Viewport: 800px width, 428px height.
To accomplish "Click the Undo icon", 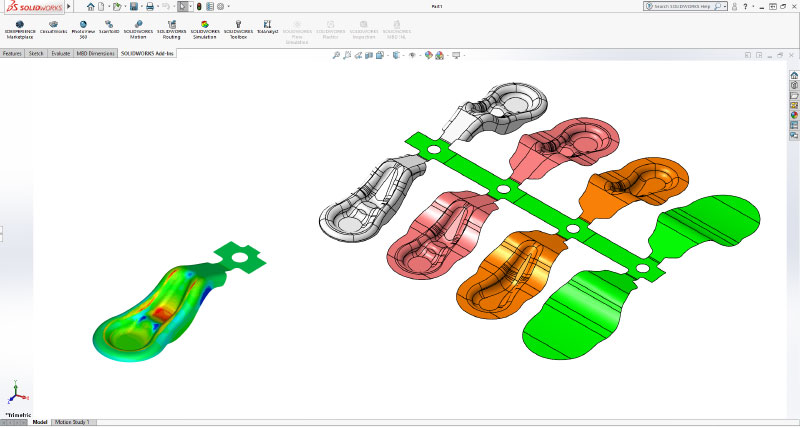I will [165, 7].
